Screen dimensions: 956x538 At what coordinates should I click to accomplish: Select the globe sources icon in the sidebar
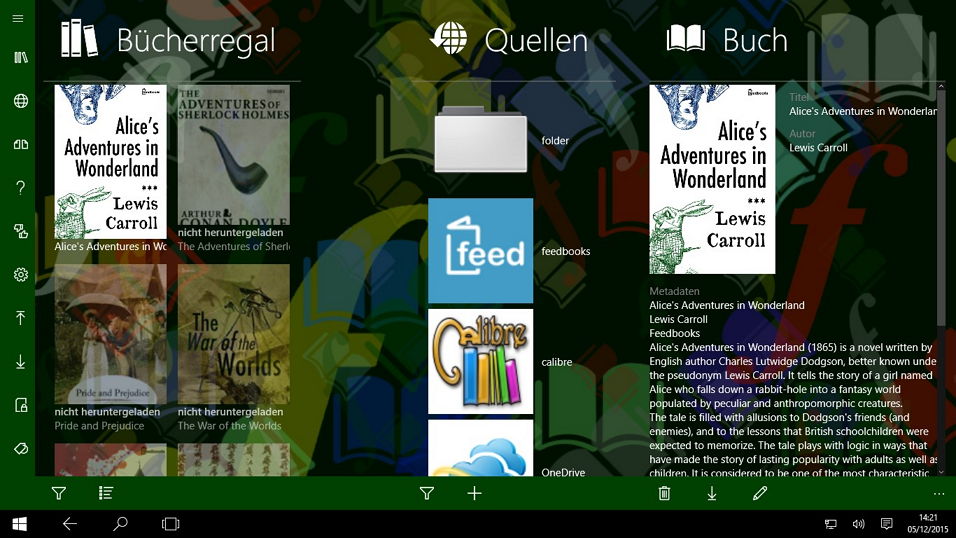point(20,101)
